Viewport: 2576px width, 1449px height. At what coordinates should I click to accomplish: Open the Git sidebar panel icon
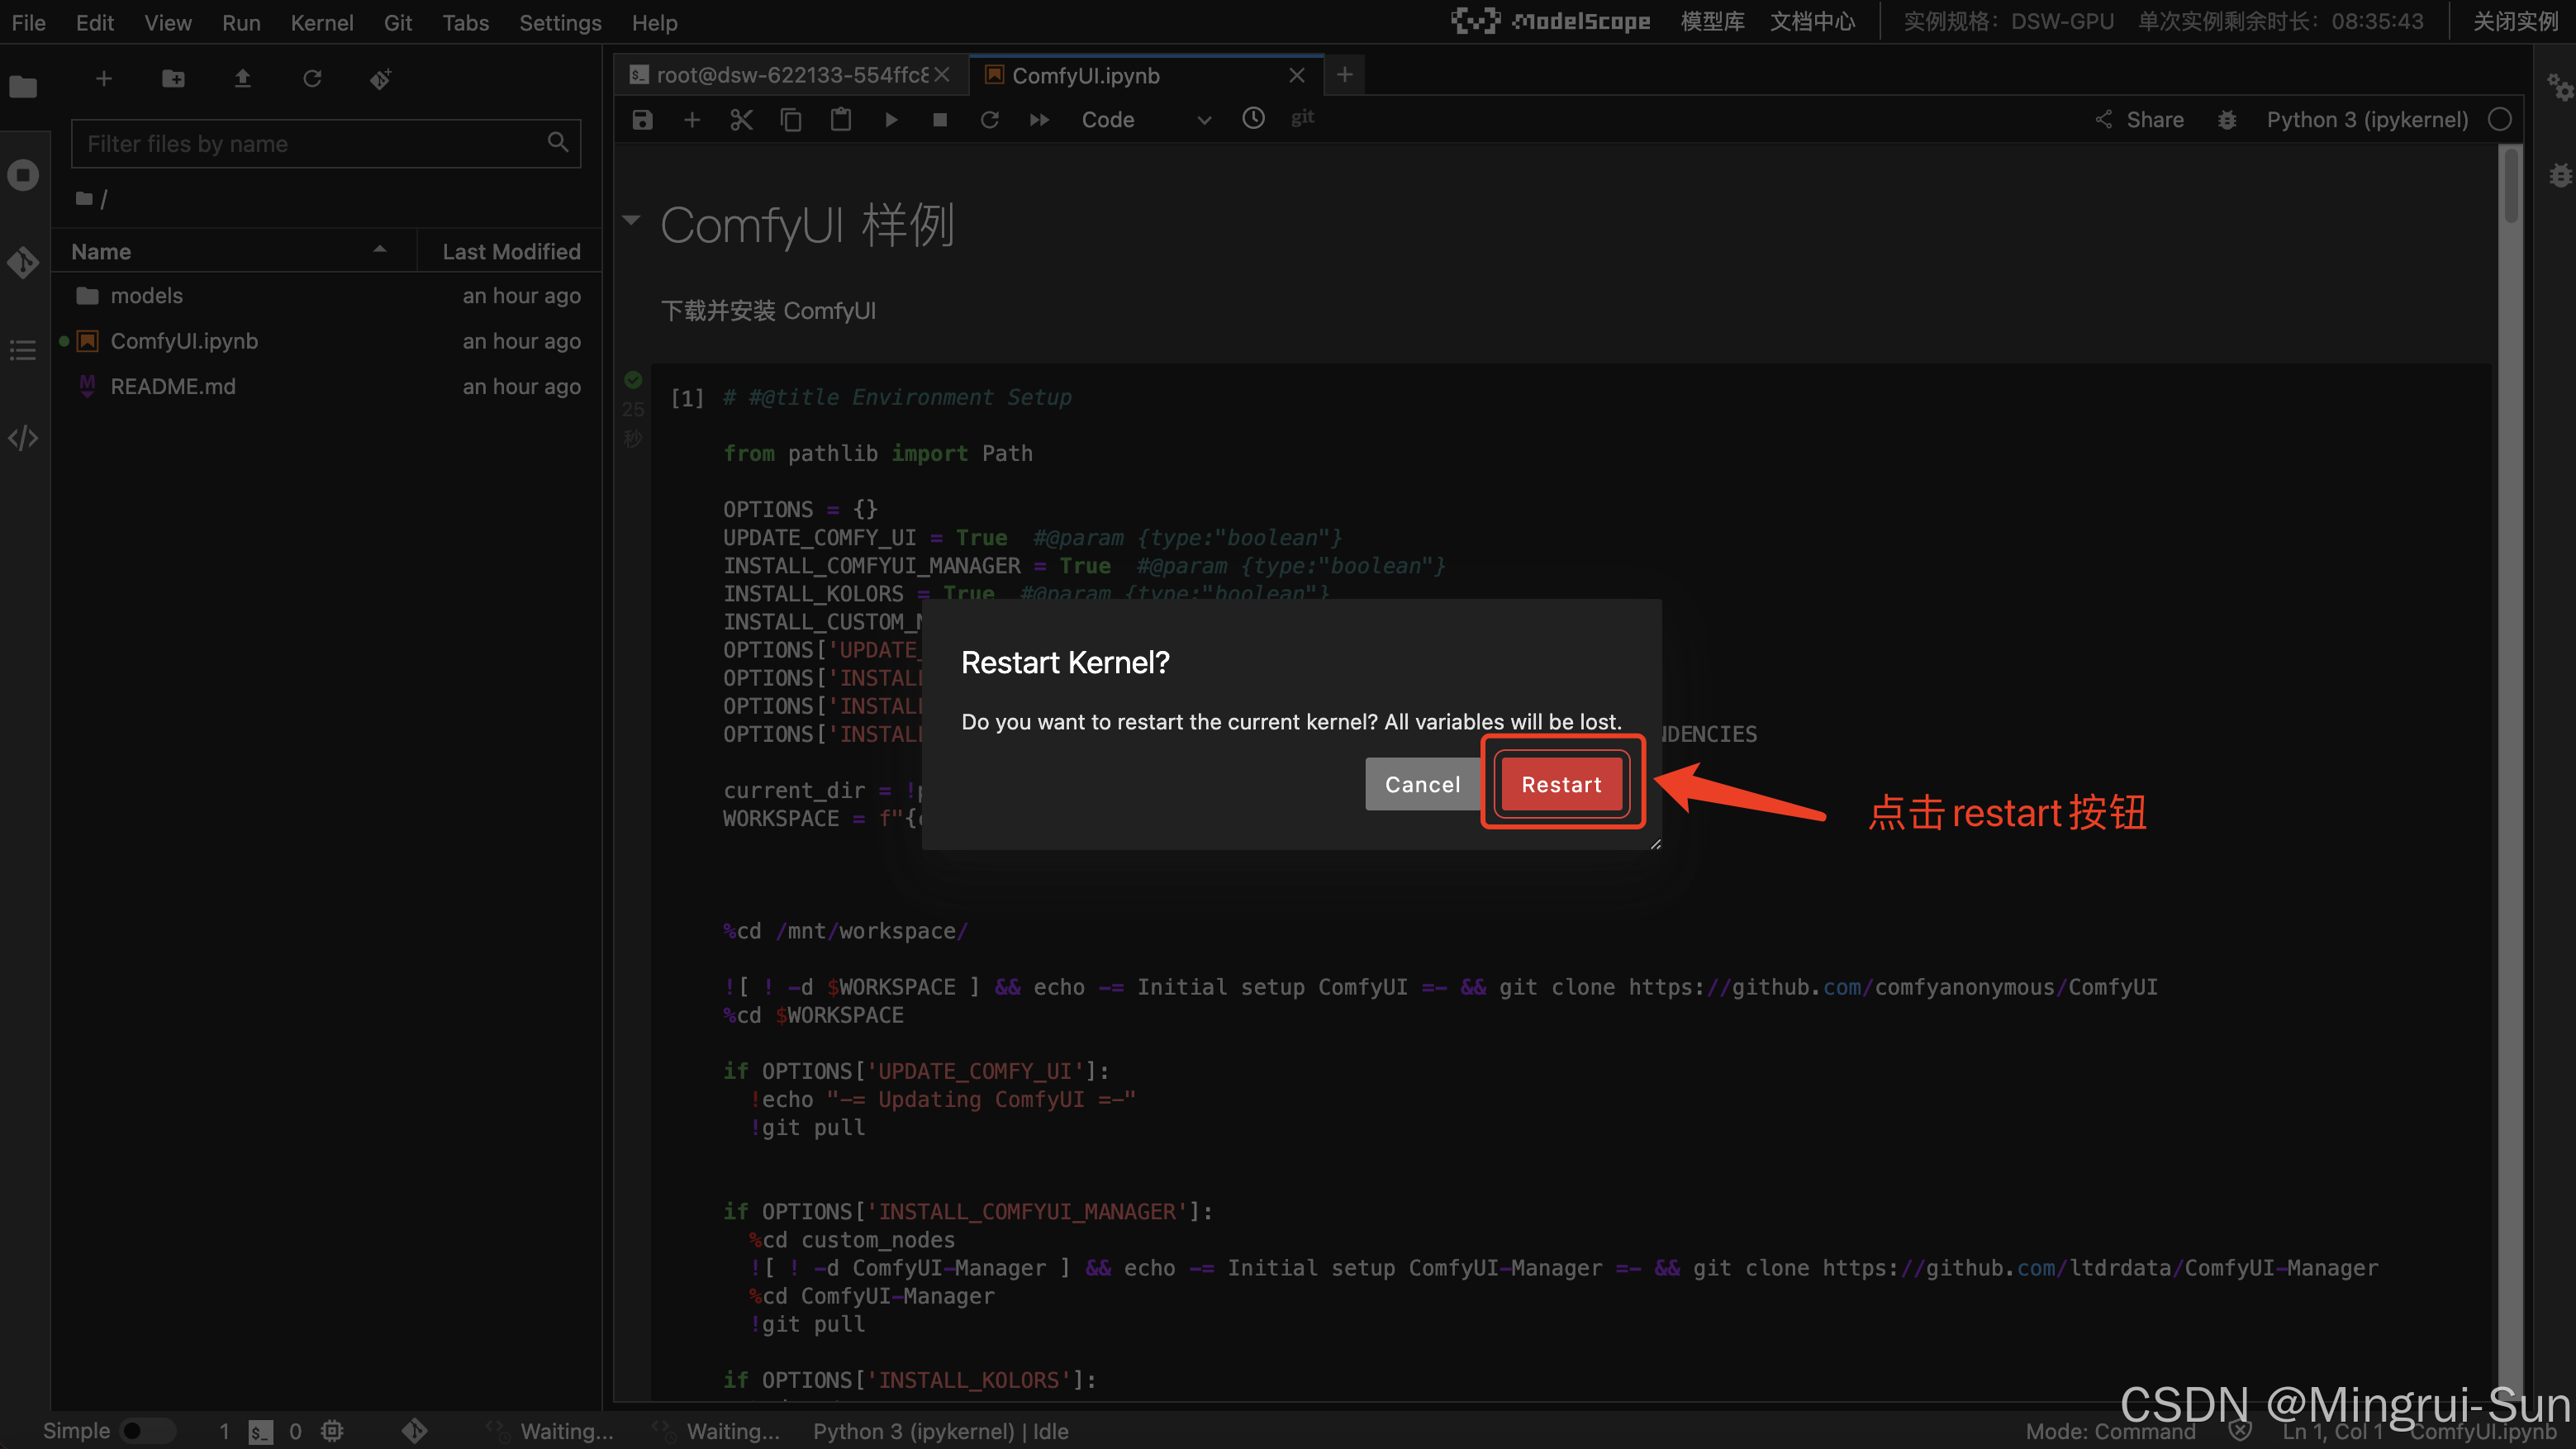tap(23, 262)
